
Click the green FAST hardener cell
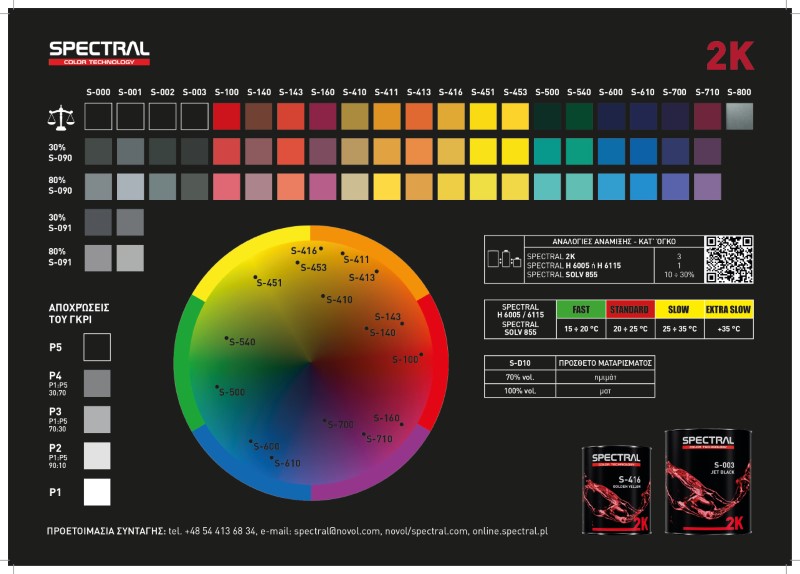click(x=581, y=310)
